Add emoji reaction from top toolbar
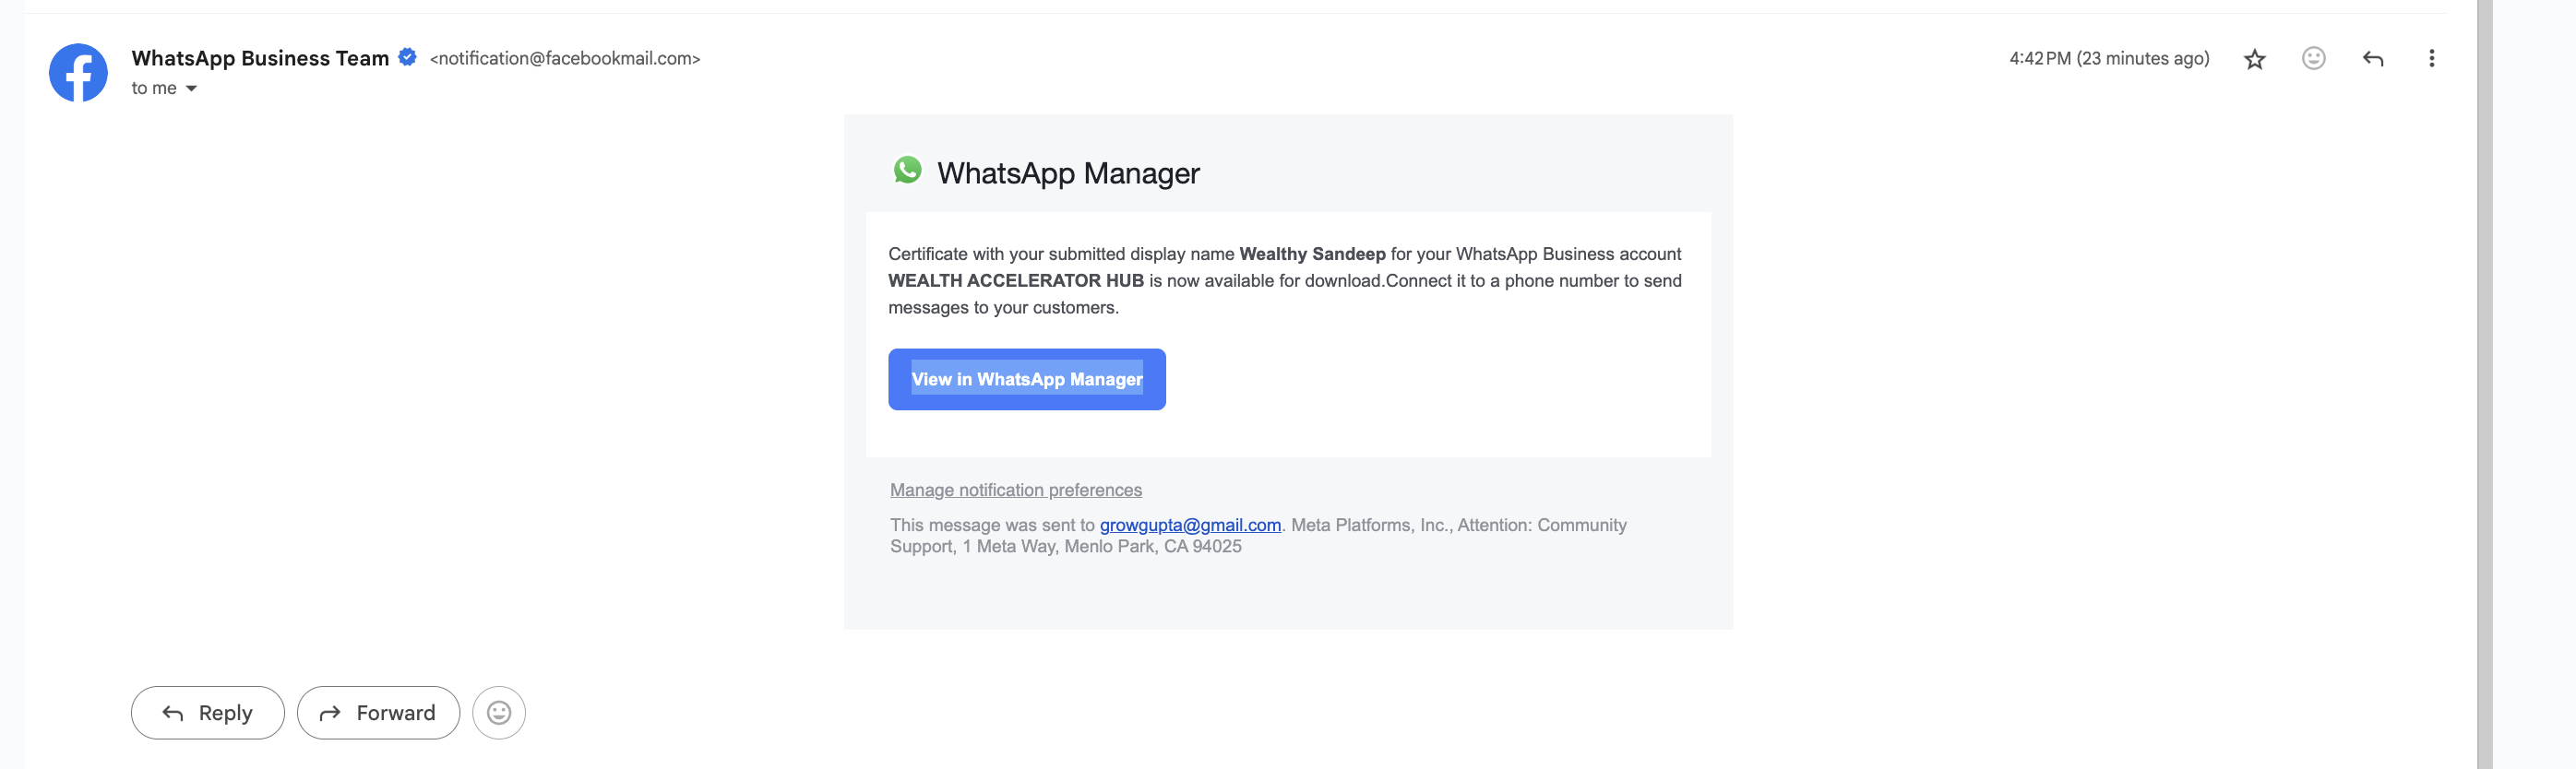Screen dimensions: 2576x769 point(2313,58)
